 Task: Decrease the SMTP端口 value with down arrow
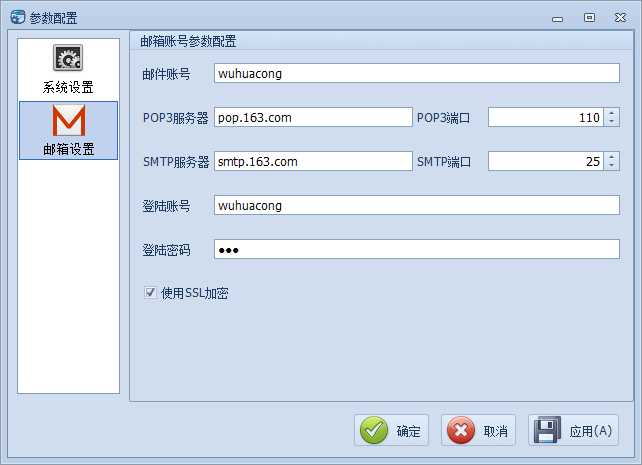click(x=612, y=166)
